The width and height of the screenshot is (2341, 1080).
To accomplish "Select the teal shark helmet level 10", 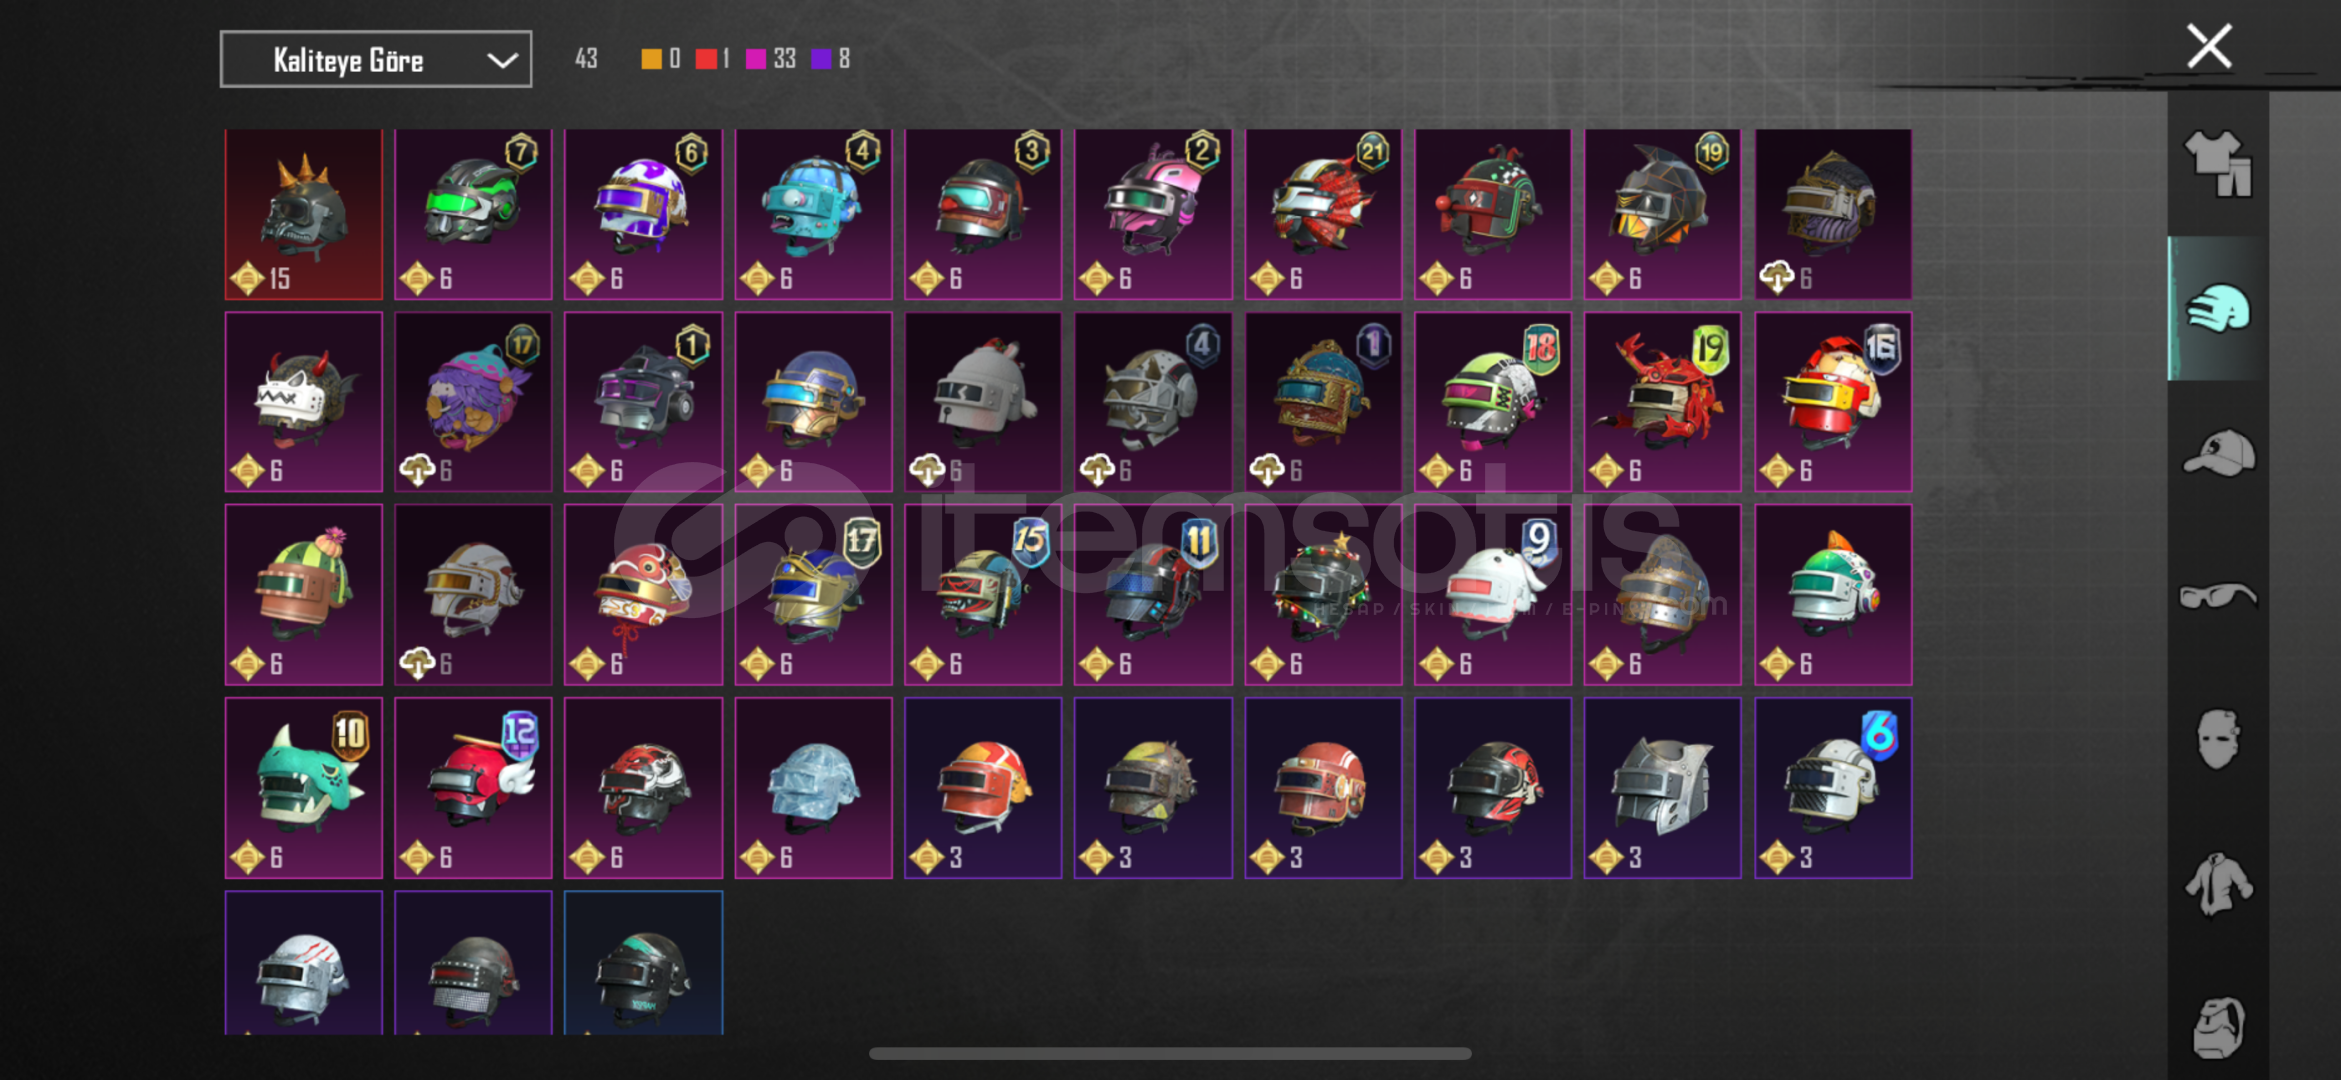I will click(x=304, y=788).
